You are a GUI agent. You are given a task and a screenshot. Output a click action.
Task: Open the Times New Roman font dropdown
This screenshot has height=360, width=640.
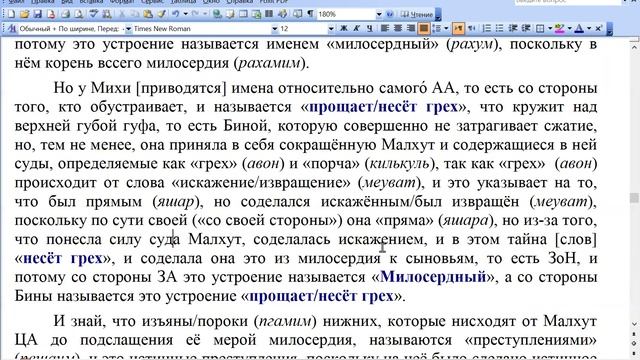tap(275, 29)
